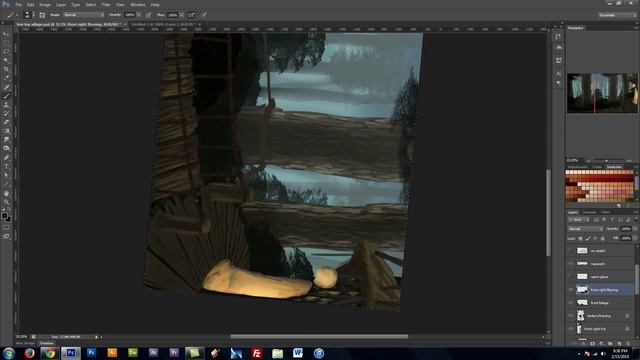The image size is (640, 360).
Task: Click the Flow value field in the options bar
Action: tap(173, 15)
